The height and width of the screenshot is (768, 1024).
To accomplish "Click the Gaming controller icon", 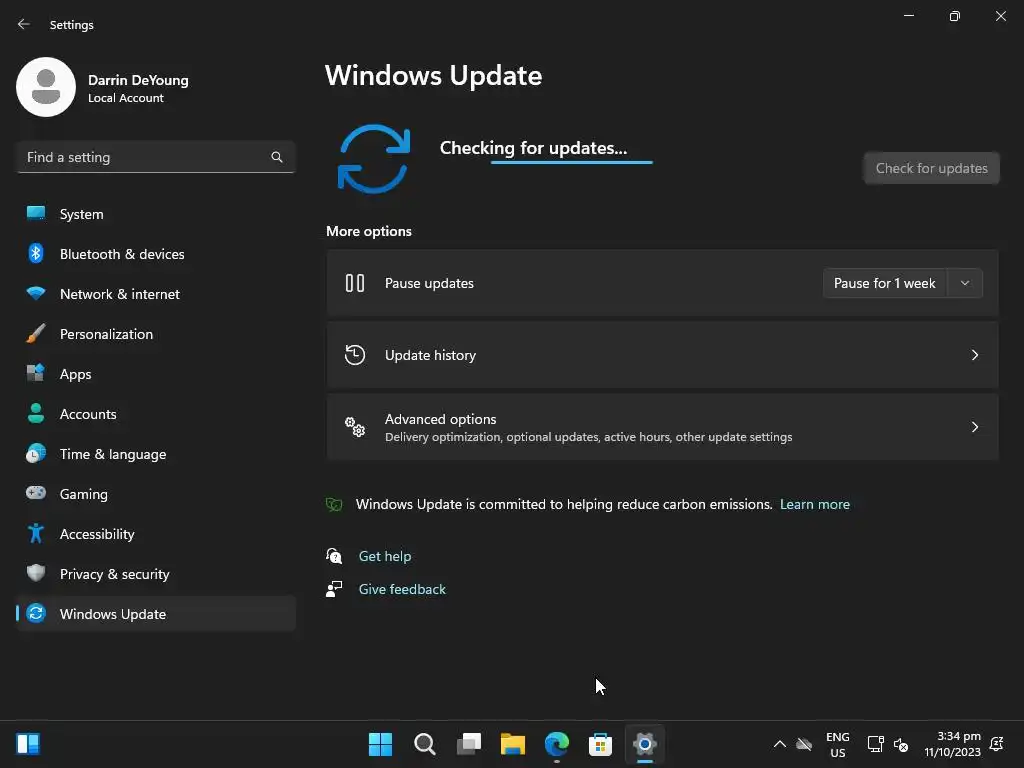I will click(x=36, y=493).
